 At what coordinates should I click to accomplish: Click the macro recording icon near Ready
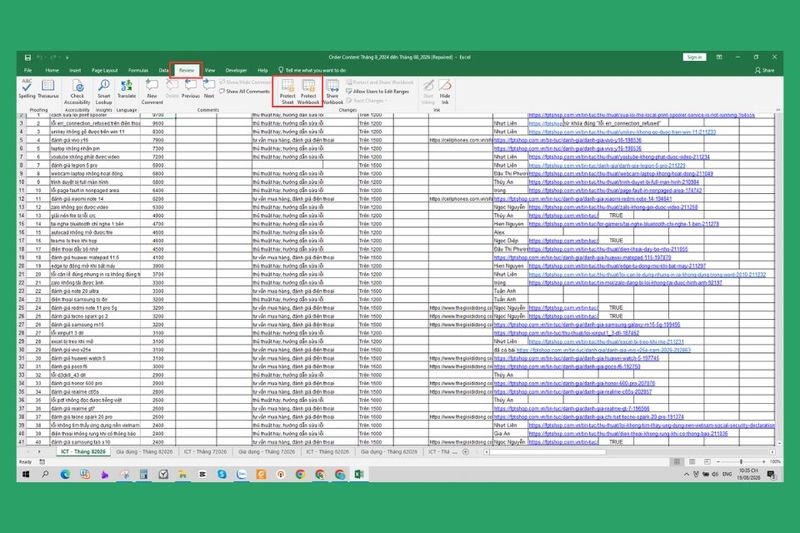42,462
